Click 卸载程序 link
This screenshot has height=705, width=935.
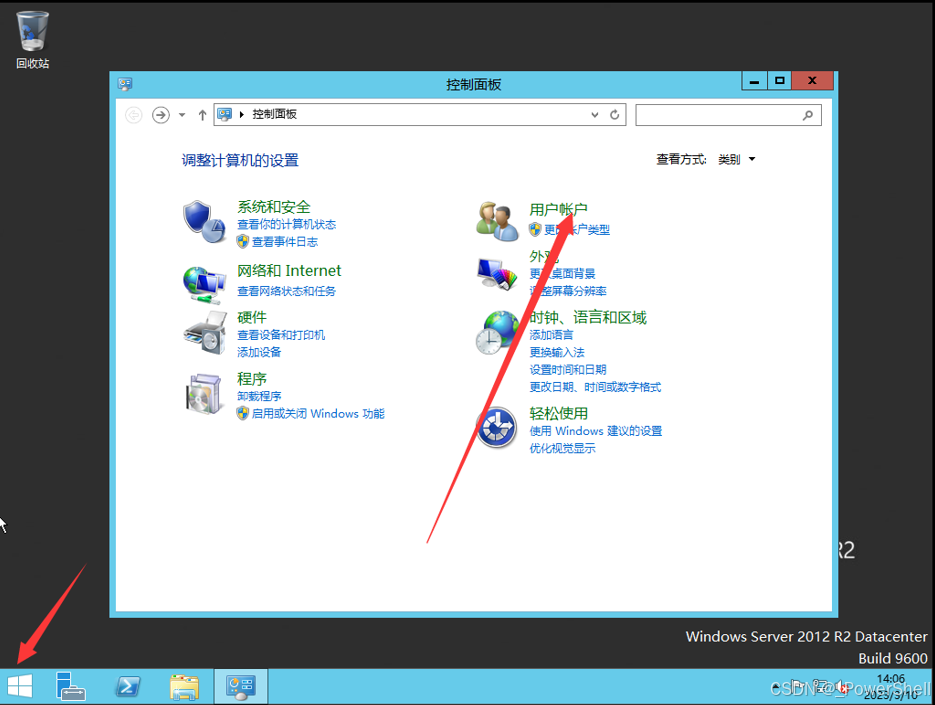(259, 397)
